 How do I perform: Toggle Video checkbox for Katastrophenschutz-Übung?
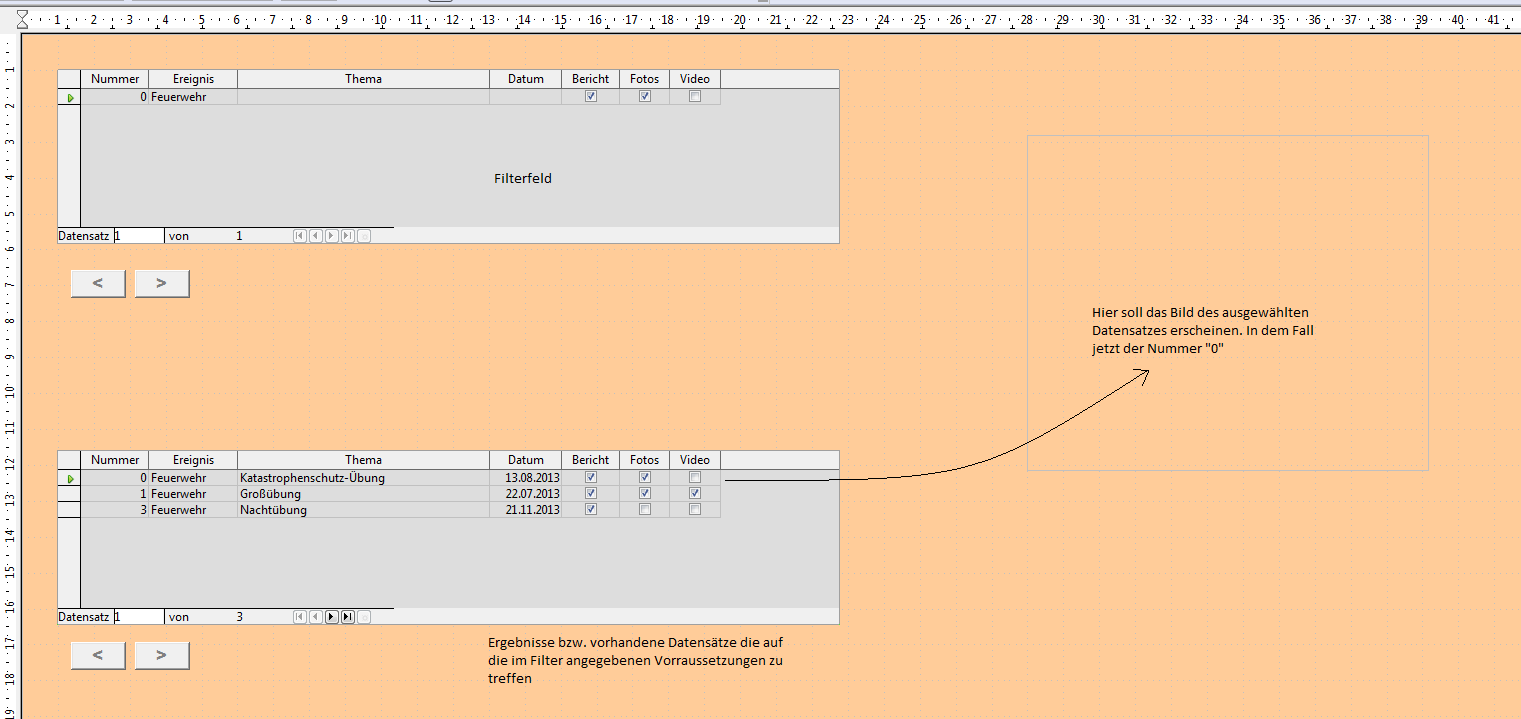click(x=695, y=478)
